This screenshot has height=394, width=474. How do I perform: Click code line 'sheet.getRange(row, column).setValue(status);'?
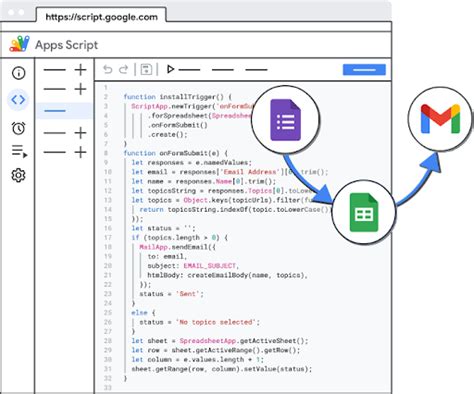click(222, 369)
